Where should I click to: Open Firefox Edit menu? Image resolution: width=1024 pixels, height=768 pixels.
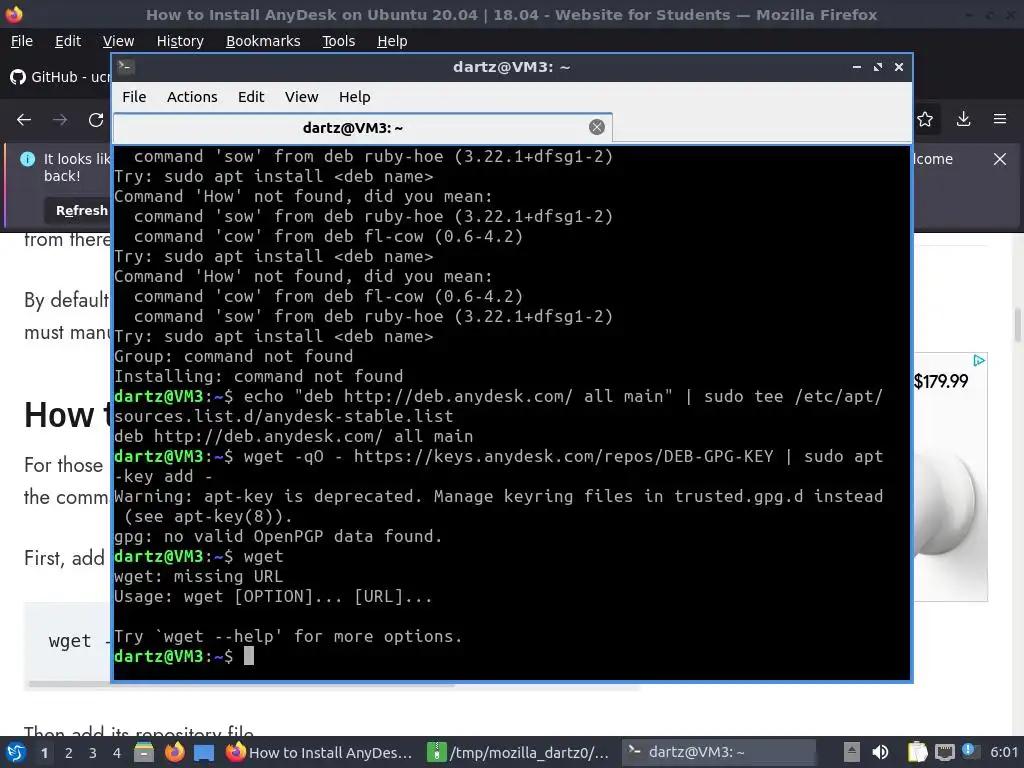pyautogui.click(x=68, y=41)
